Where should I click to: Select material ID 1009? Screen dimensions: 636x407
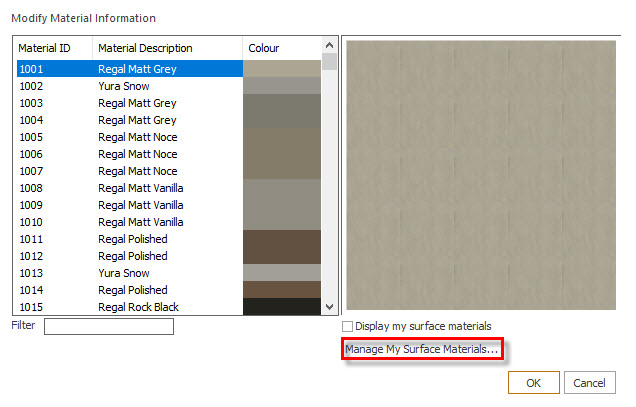tap(31, 205)
